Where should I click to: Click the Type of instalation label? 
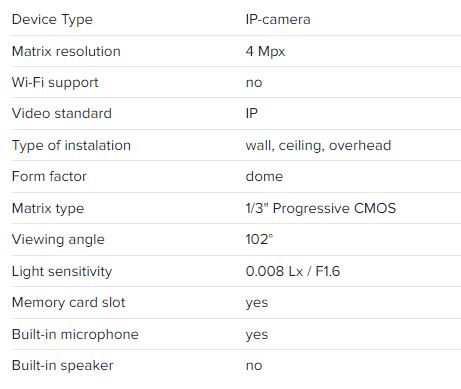(x=71, y=146)
